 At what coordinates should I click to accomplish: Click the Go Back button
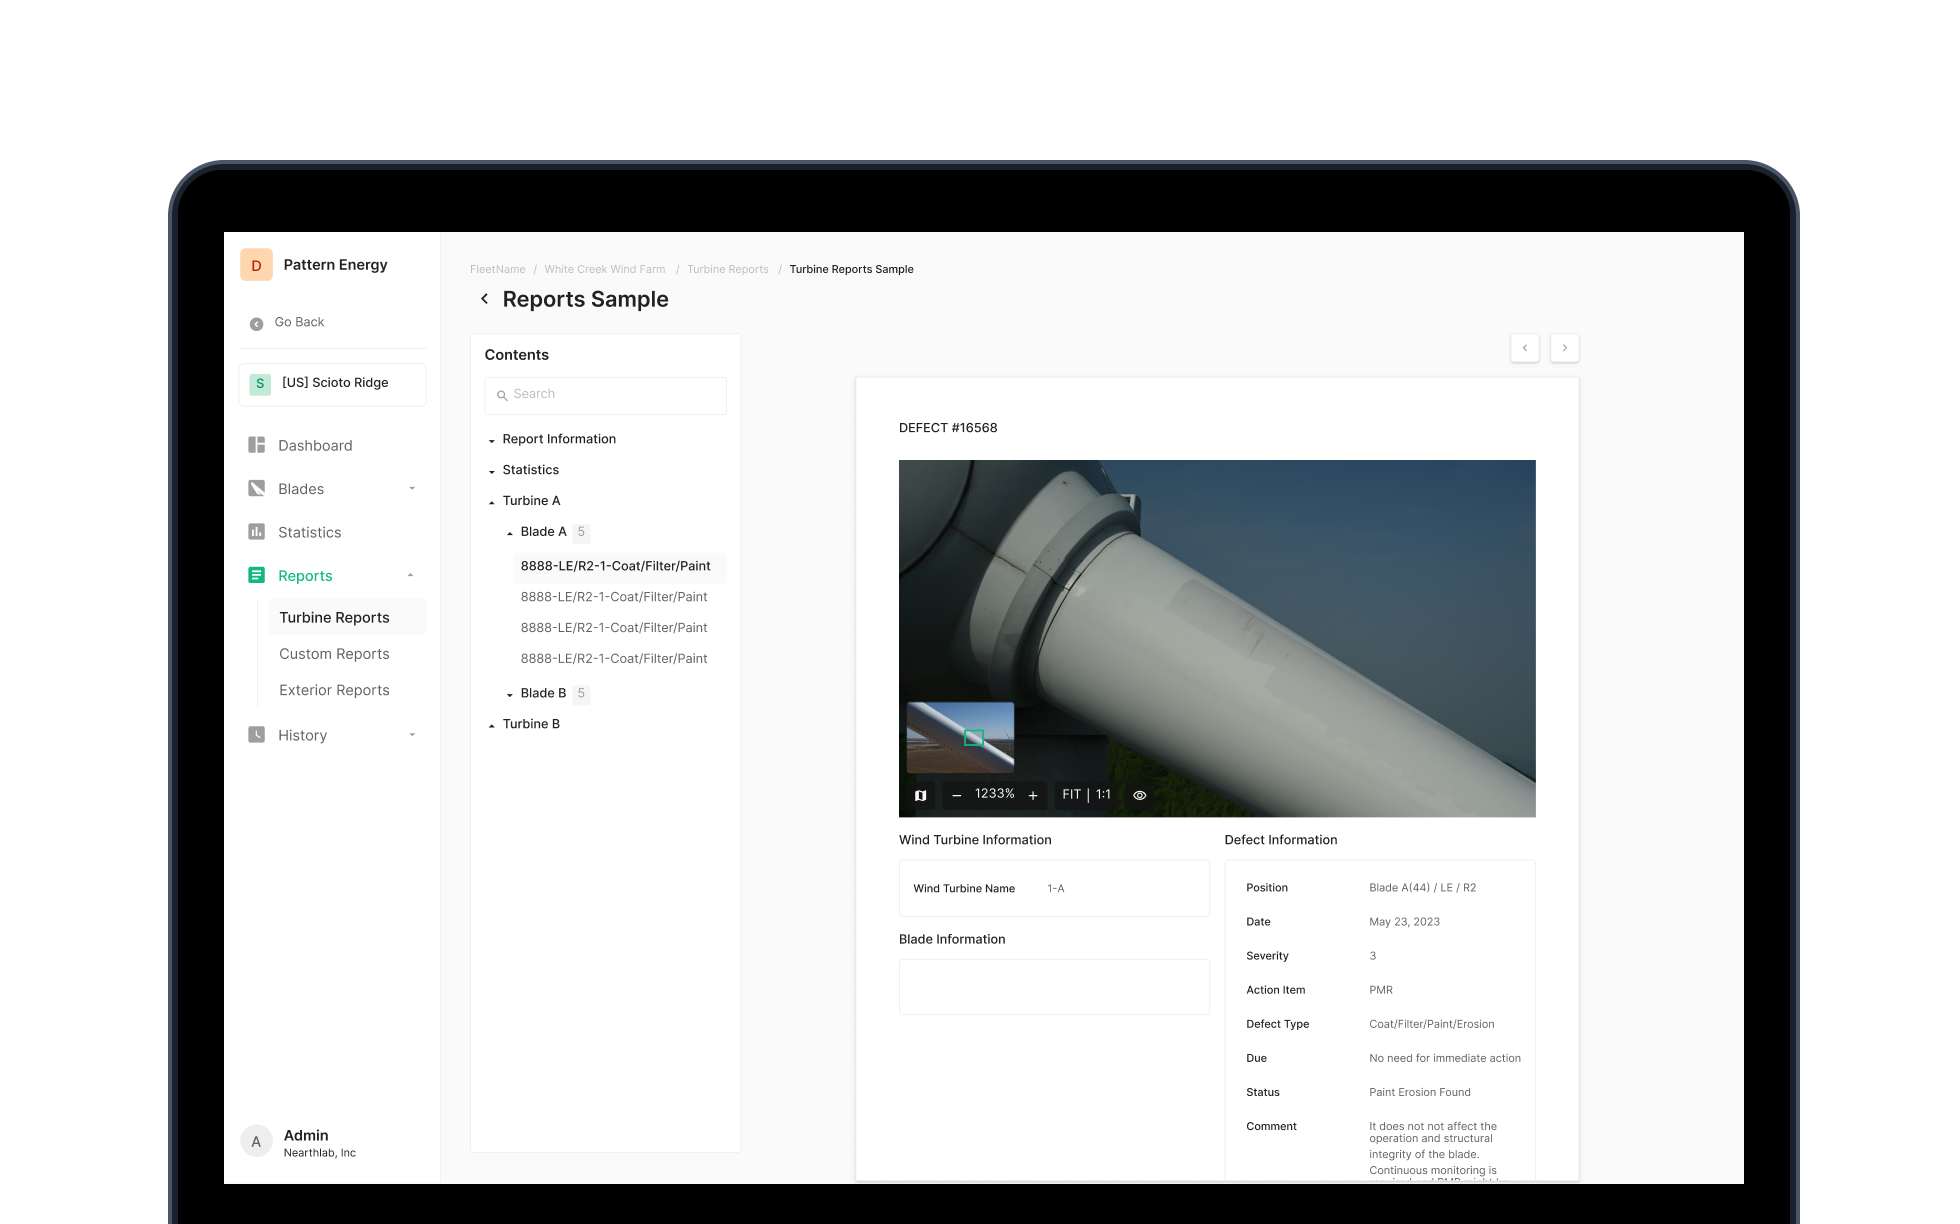tap(297, 321)
